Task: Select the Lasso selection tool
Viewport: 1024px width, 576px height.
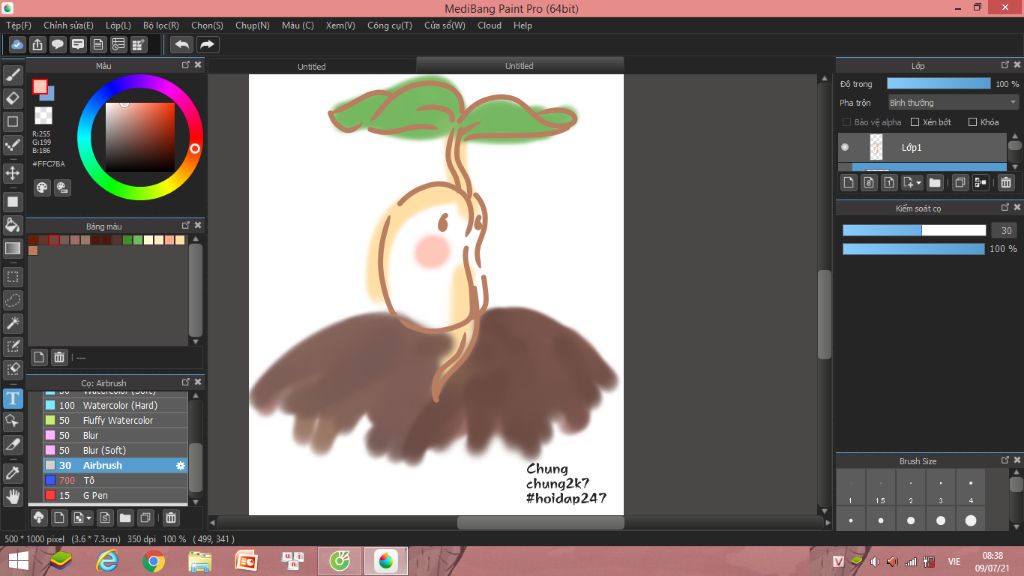Action: (x=12, y=300)
